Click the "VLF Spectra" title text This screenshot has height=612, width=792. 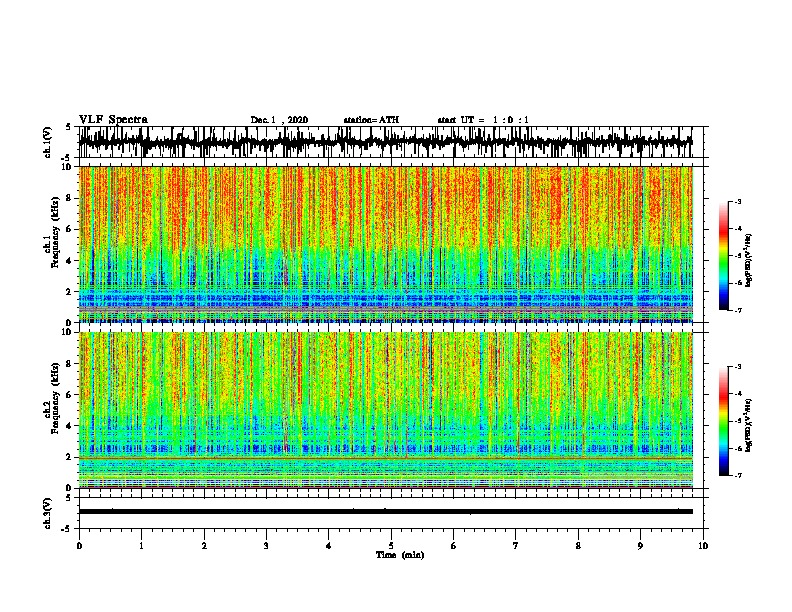113,120
